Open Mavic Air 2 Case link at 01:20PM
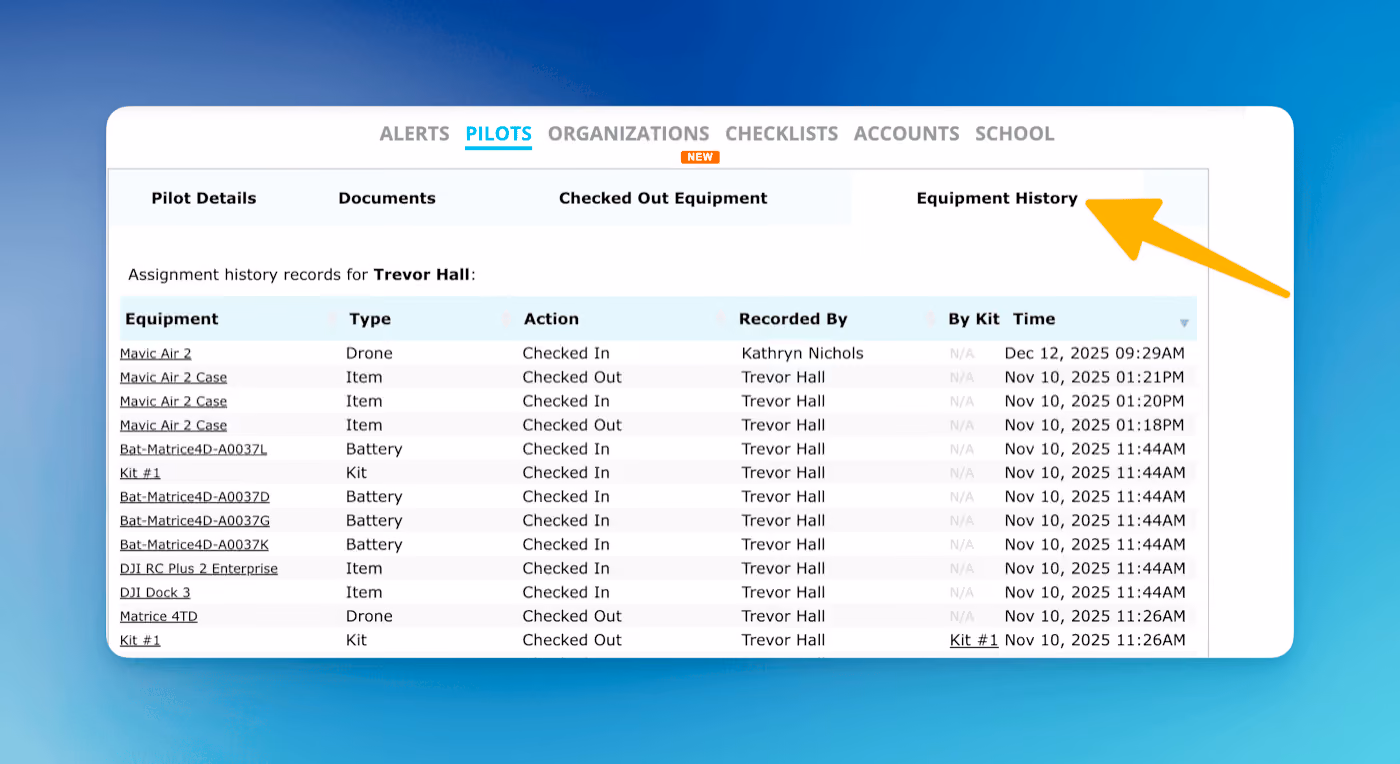 click(173, 401)
